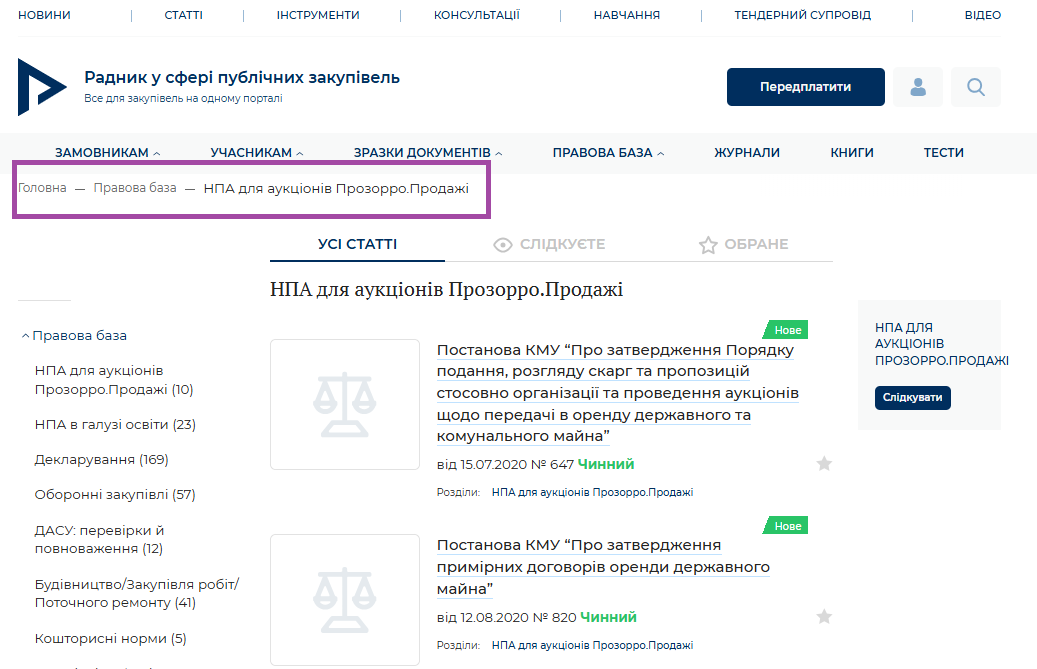Star the second article about Постанова № 820
Viewport: 1037px width, 669px height.
click(x=824, y=616)
